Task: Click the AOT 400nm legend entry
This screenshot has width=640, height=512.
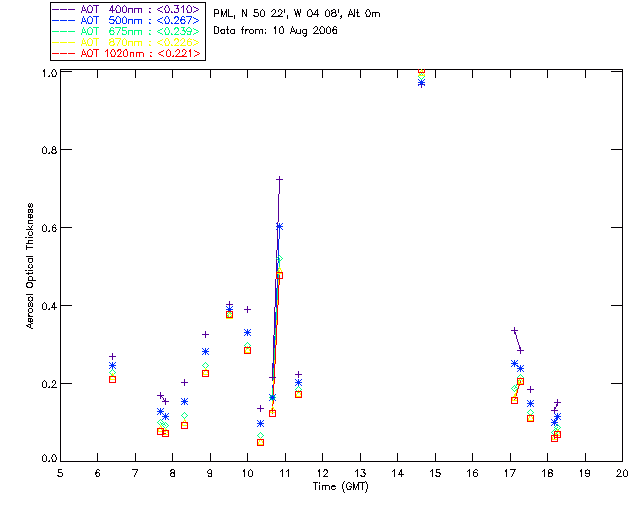Action: coord(127,9)
